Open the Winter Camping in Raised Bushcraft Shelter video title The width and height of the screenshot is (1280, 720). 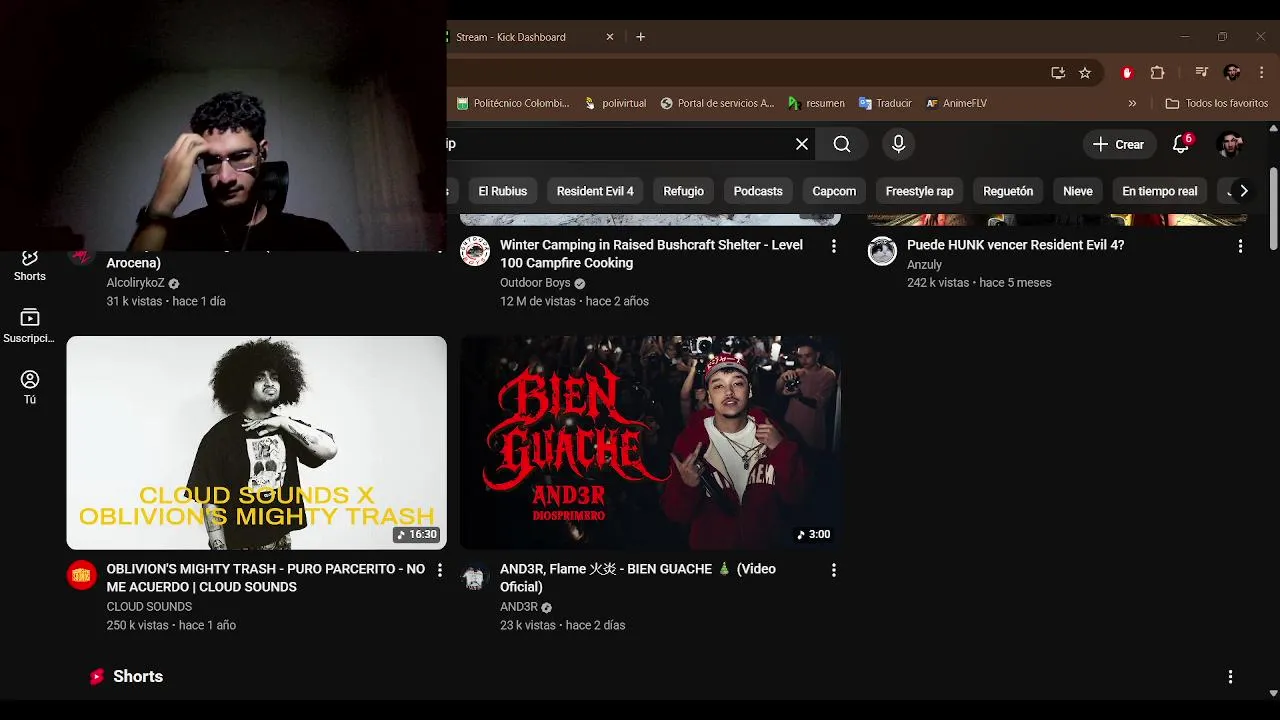pyautogui.click(x=651, y=254)
